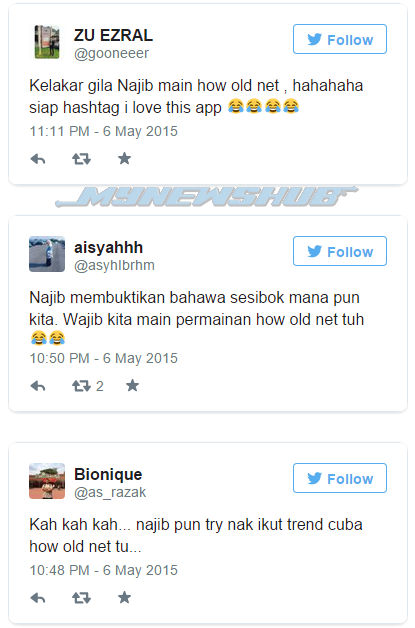Open ZU EZRAL's profile picture

click(47, 42)
